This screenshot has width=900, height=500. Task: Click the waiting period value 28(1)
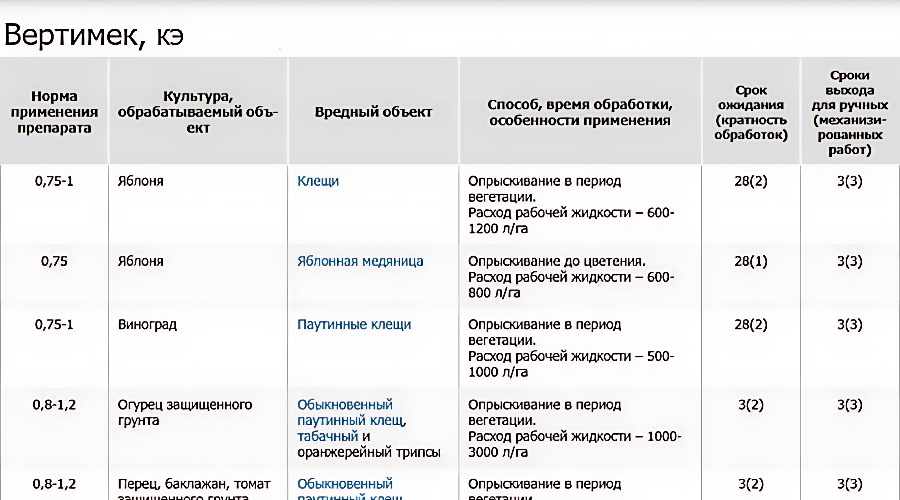751,261
